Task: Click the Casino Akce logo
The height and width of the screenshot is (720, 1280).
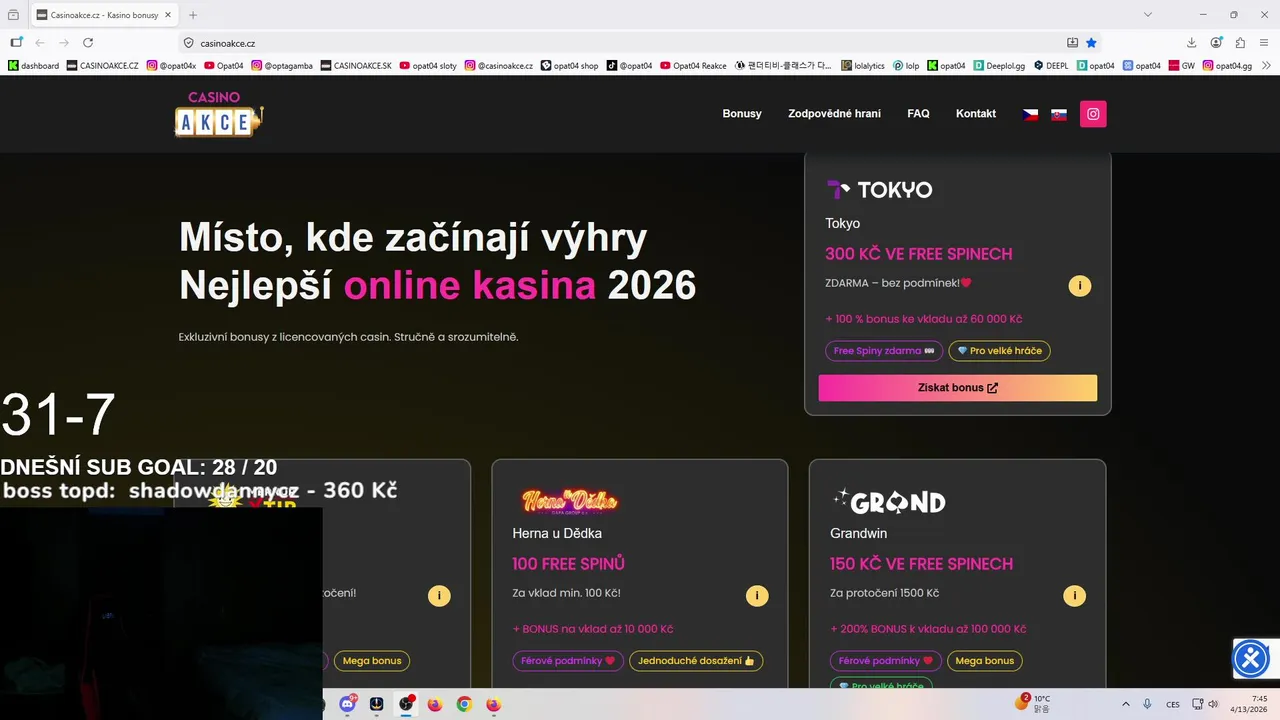Action: (219, 113)
